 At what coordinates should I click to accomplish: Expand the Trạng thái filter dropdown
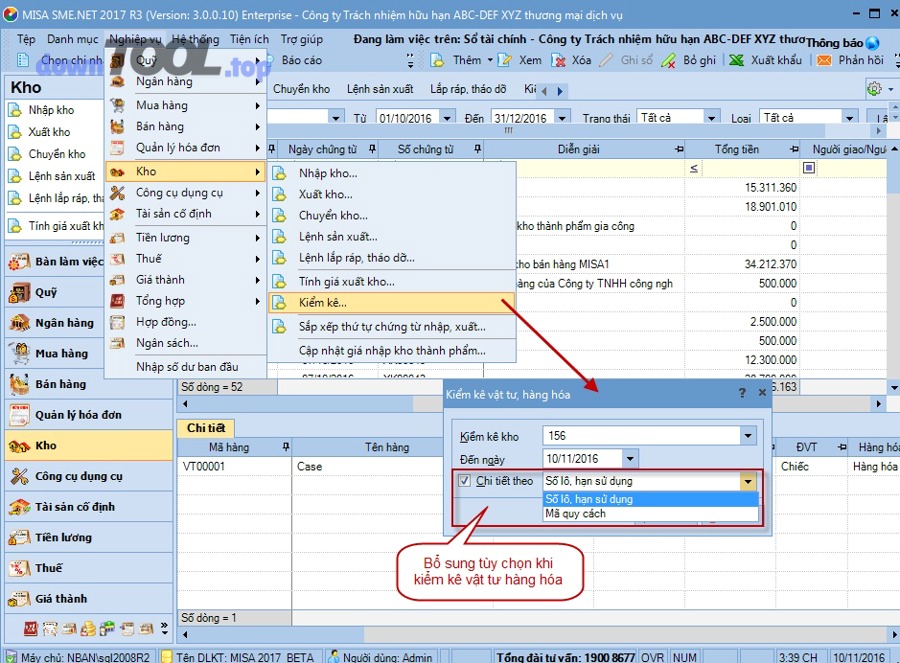[x=708, y=118]
